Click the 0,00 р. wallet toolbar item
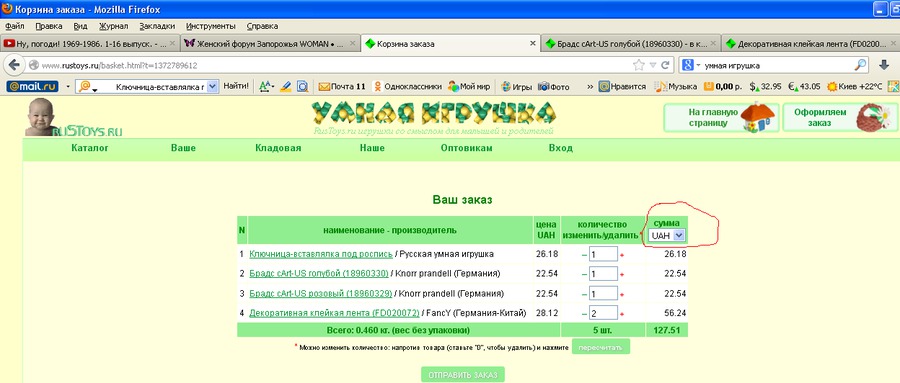The height and width of the screenshot is (383, 900). [723, 87]
